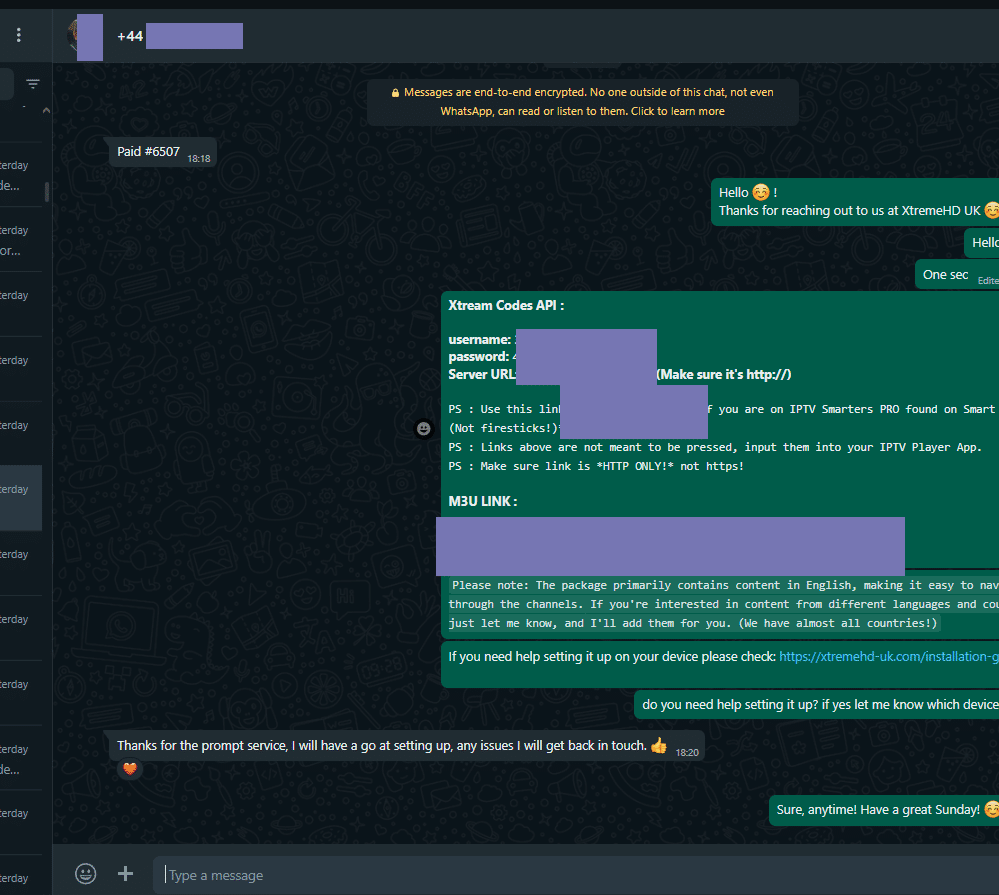Open the contact's profile picture in header

point(86,37)
